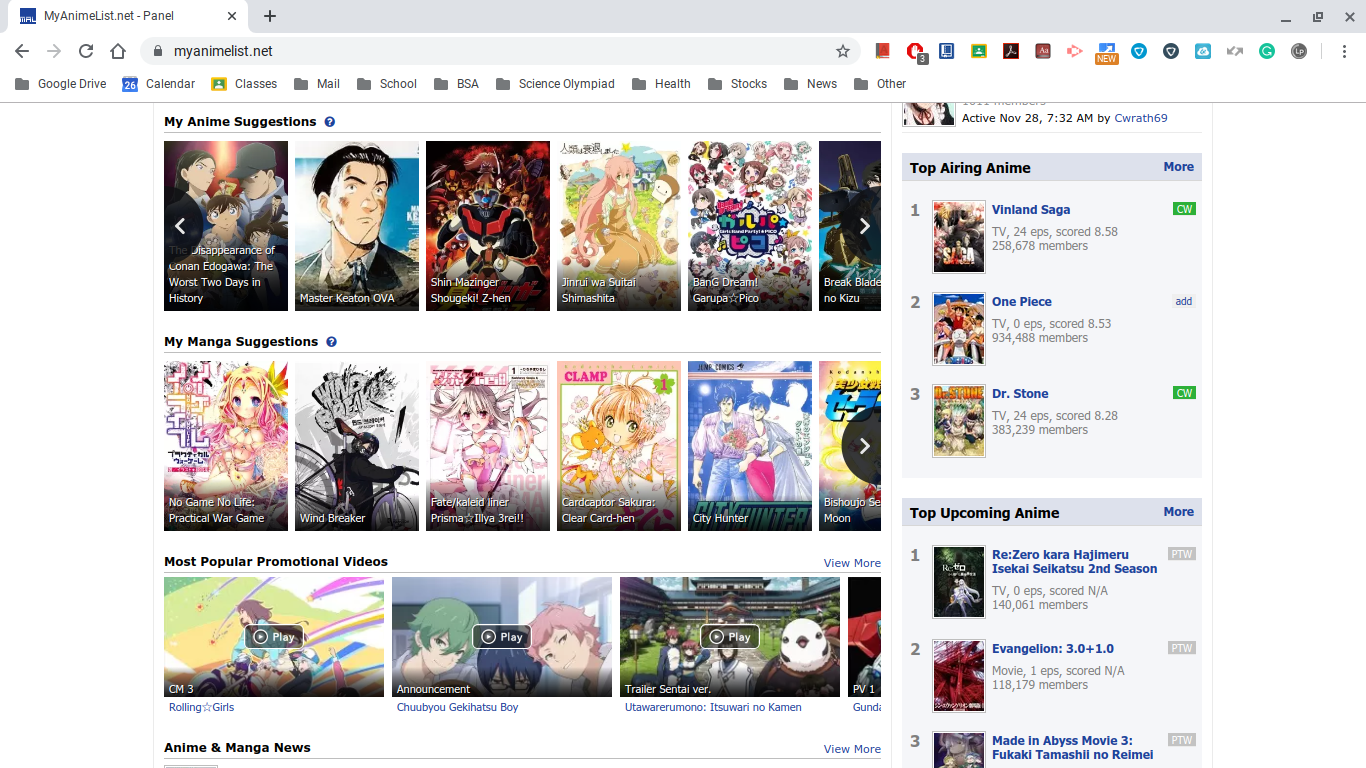Click the CW status on Dr. Stone
Image resolution: width=1366 pixels, height=768 pixels.
tap(1184, 393)
